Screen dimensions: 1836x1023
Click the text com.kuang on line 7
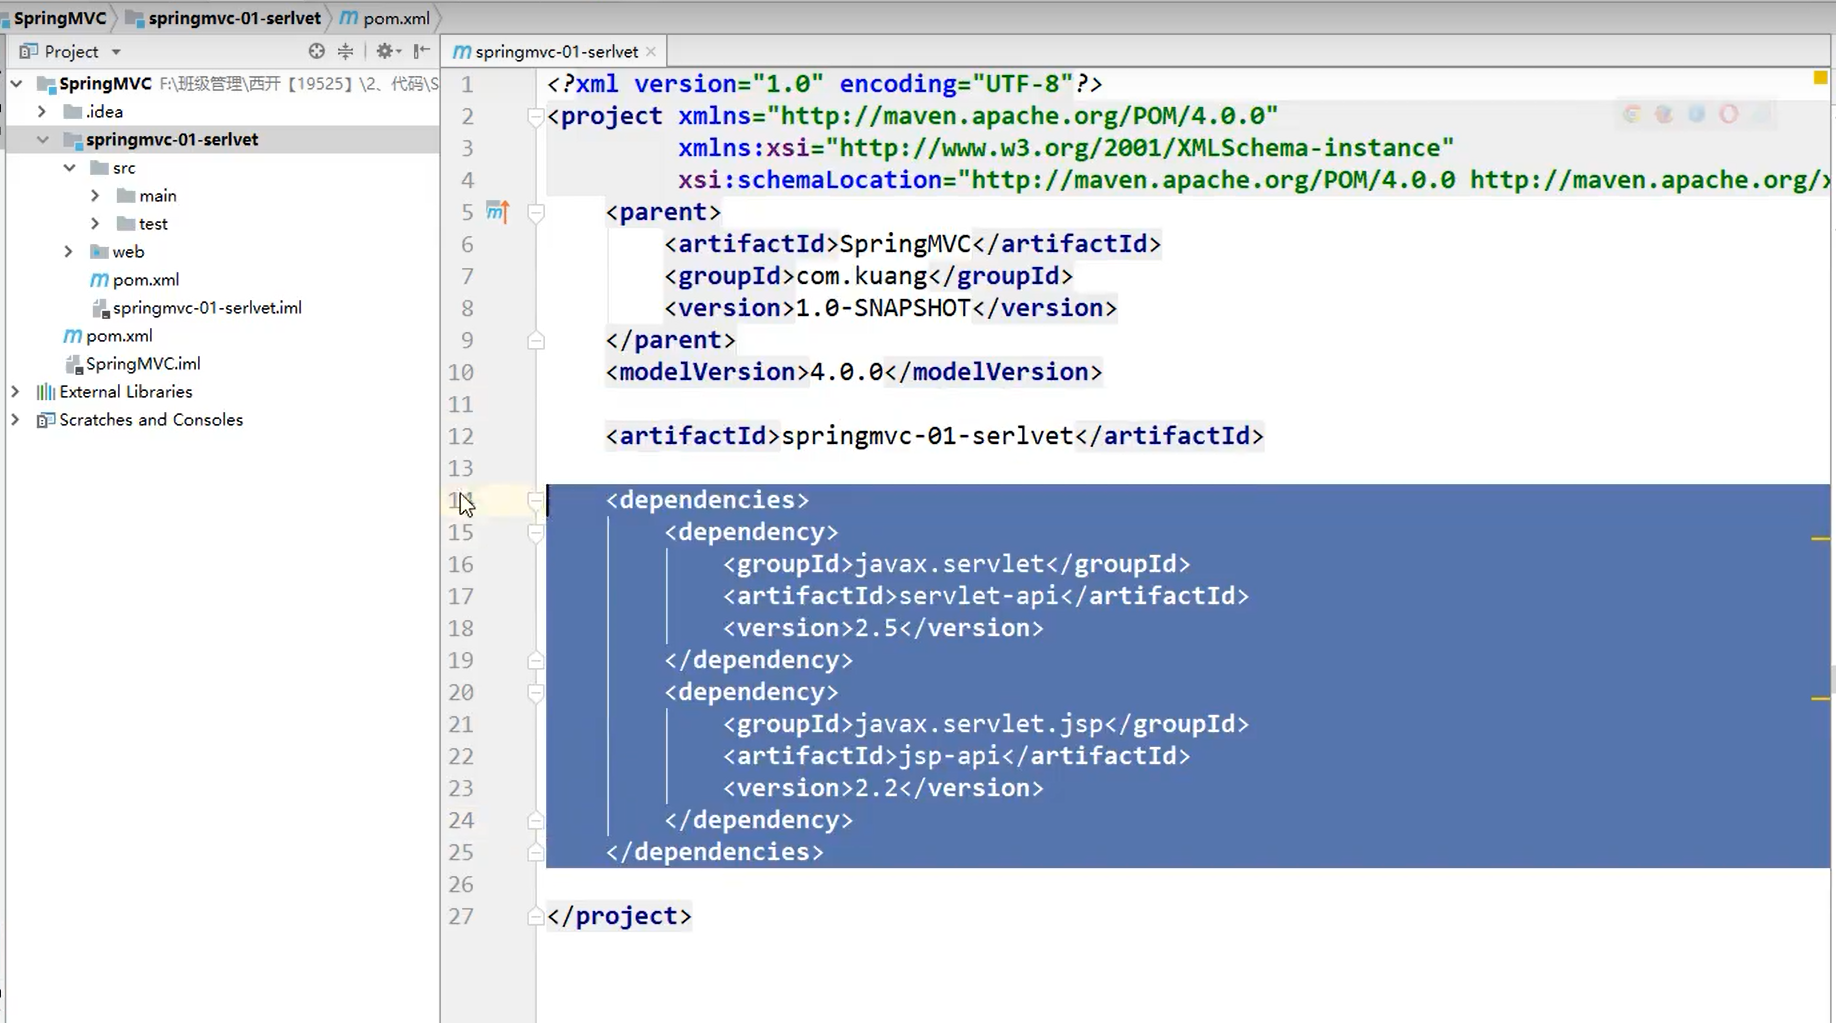tap(862, 276)
